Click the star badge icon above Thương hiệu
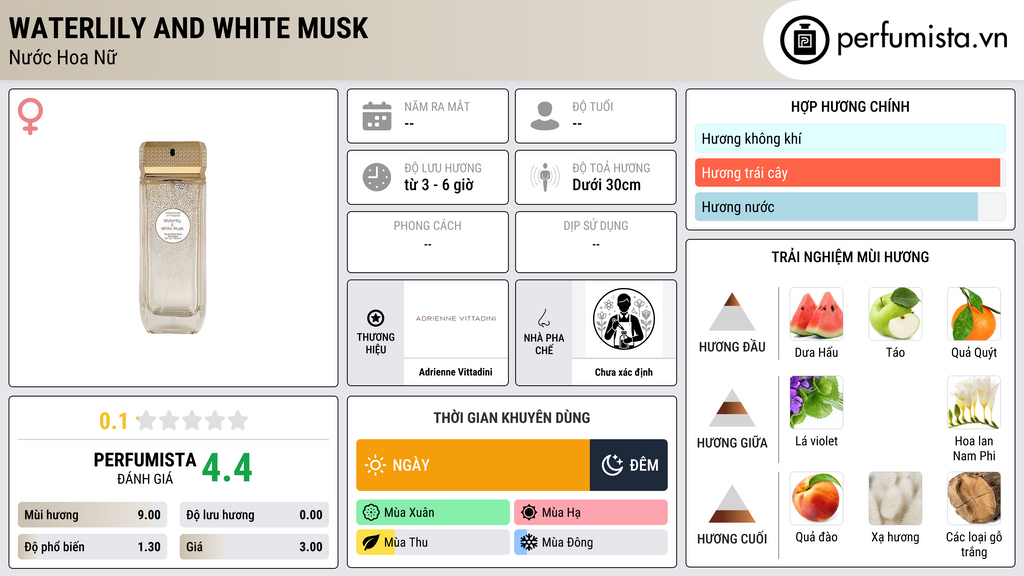The image size is (1024, 576). pyautogui.click(x=376, y=318)
